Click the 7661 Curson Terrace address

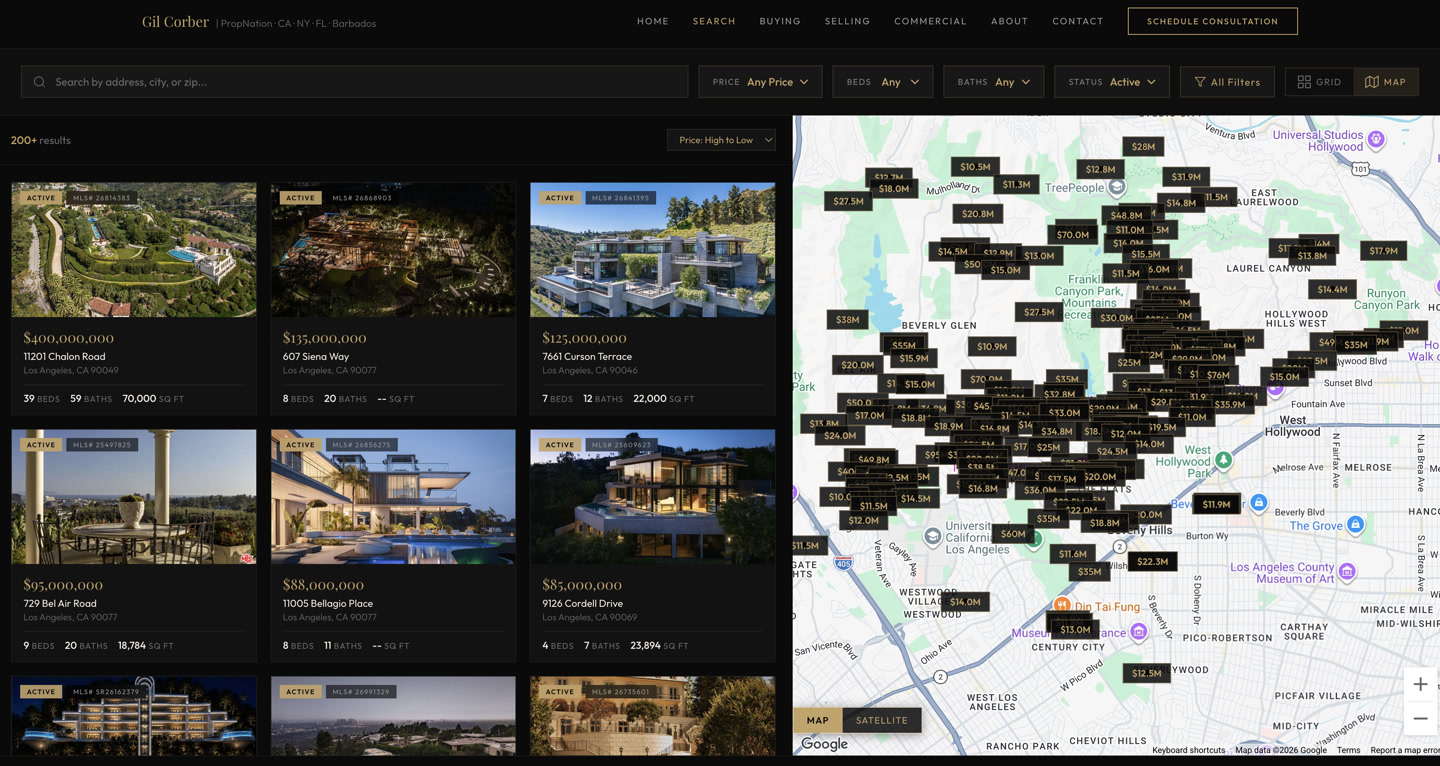click(x=587, y=356)
